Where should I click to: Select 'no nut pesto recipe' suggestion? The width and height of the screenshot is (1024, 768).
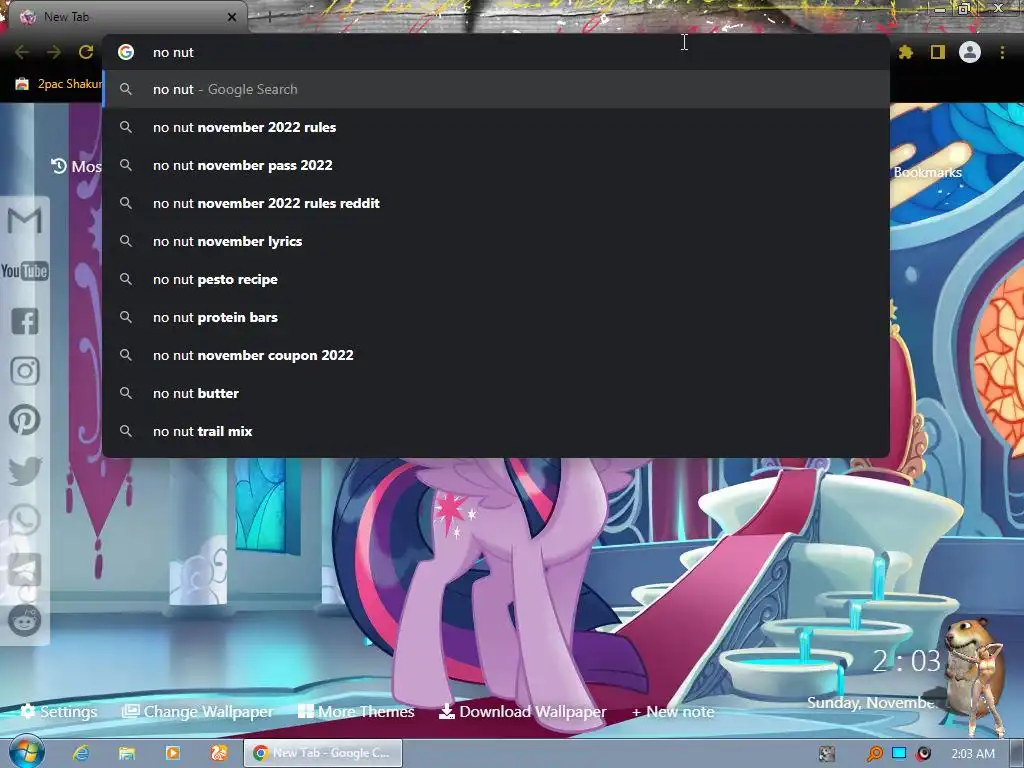pos(496,280)
